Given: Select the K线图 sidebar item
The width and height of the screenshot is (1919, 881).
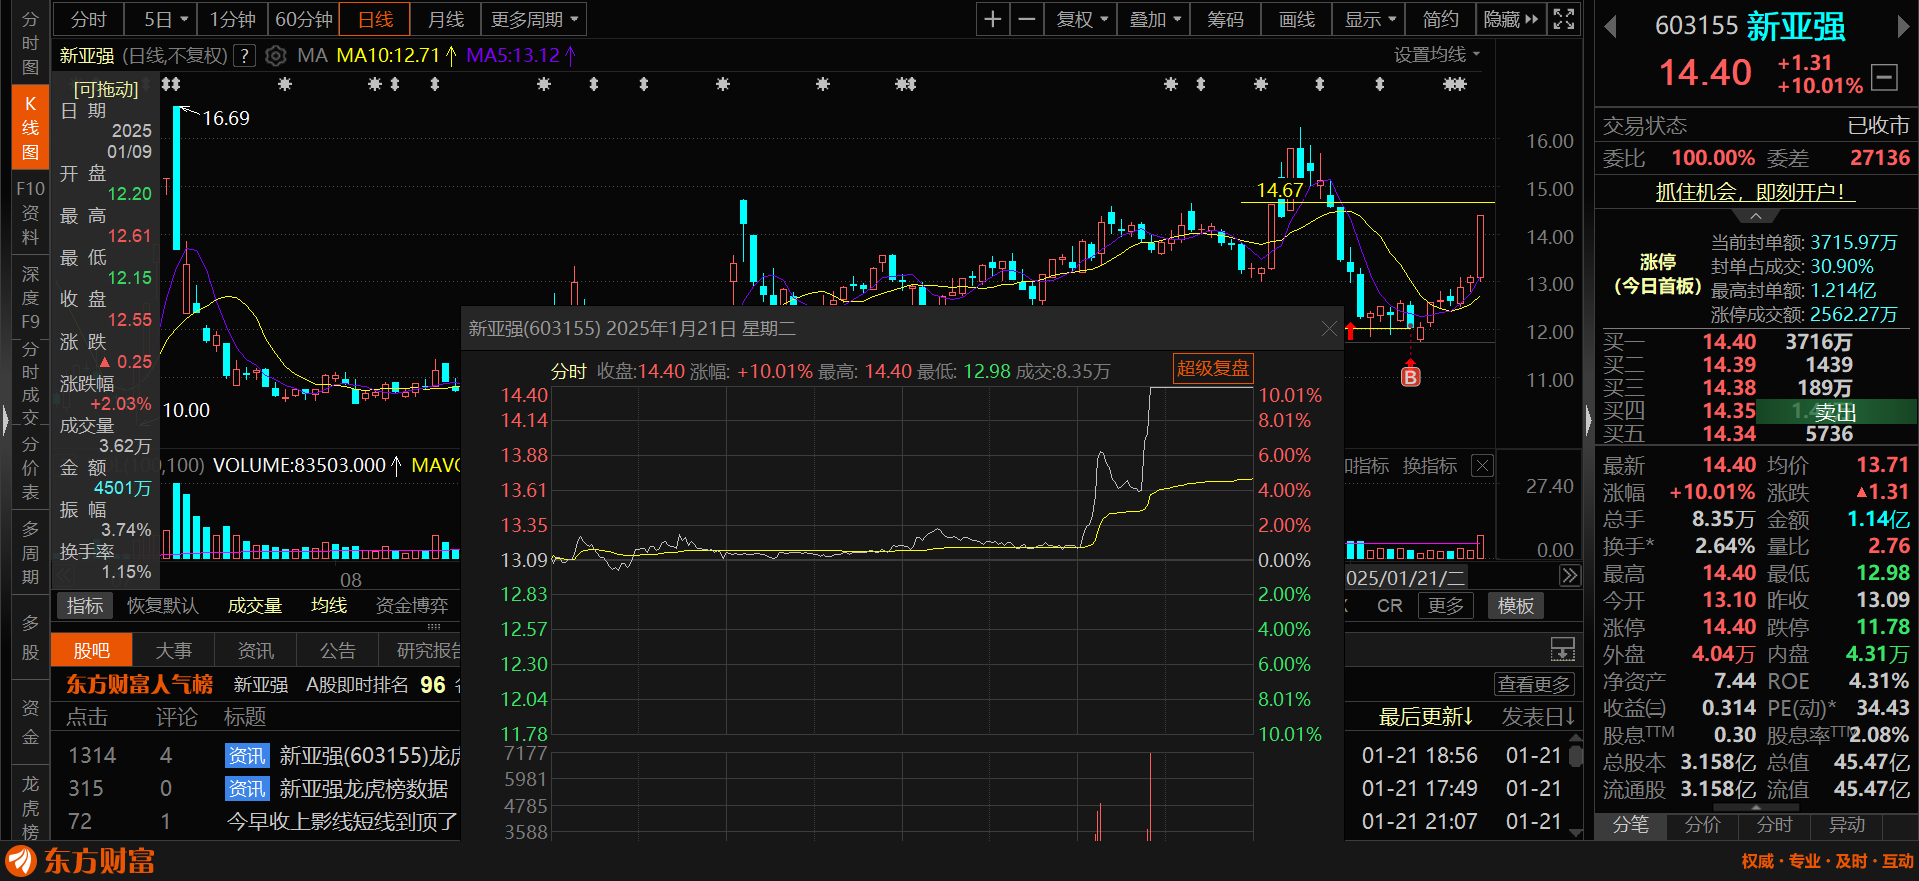Looking at the screenshot, I should (30, 128).
